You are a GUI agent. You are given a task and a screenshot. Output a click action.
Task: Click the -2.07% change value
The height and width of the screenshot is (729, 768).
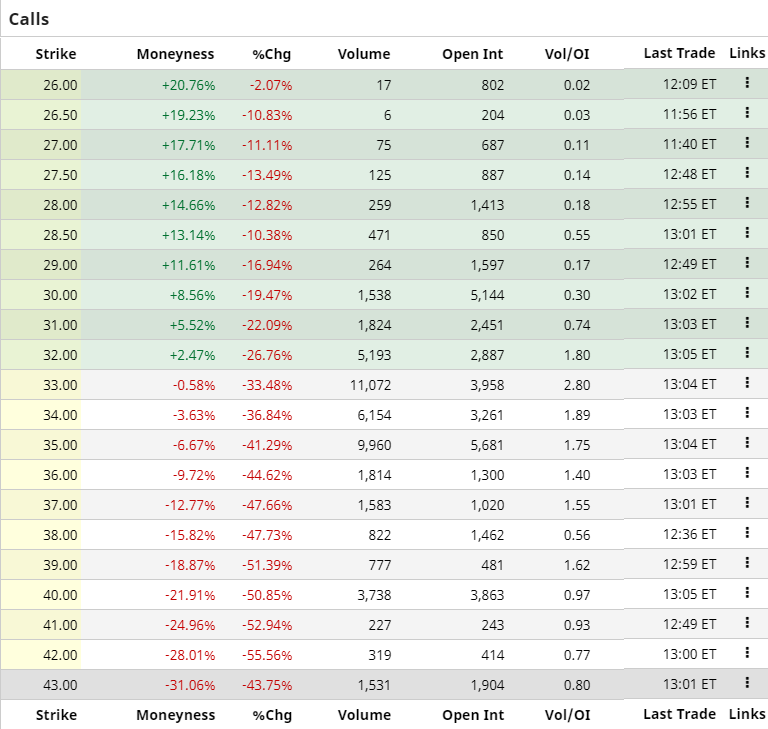[271, 85]
